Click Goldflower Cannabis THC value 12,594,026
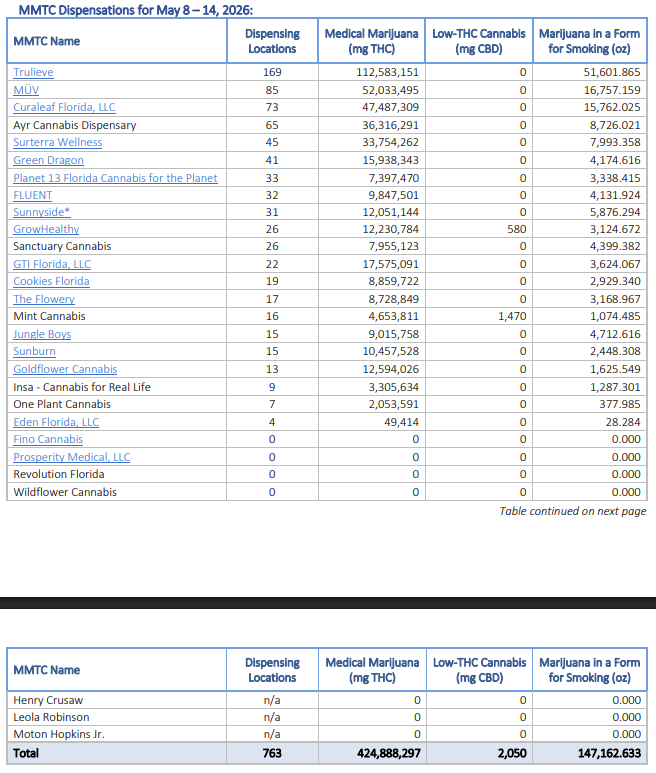 390,369
